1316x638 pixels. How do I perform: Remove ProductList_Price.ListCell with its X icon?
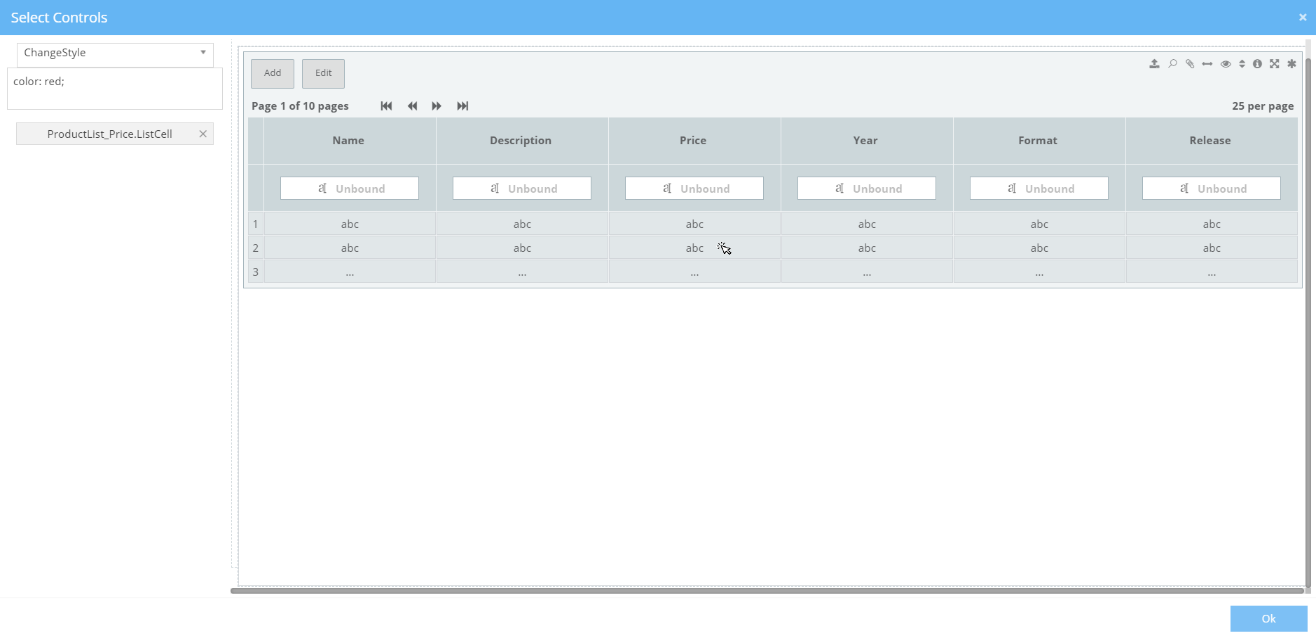tap(203, 134)
